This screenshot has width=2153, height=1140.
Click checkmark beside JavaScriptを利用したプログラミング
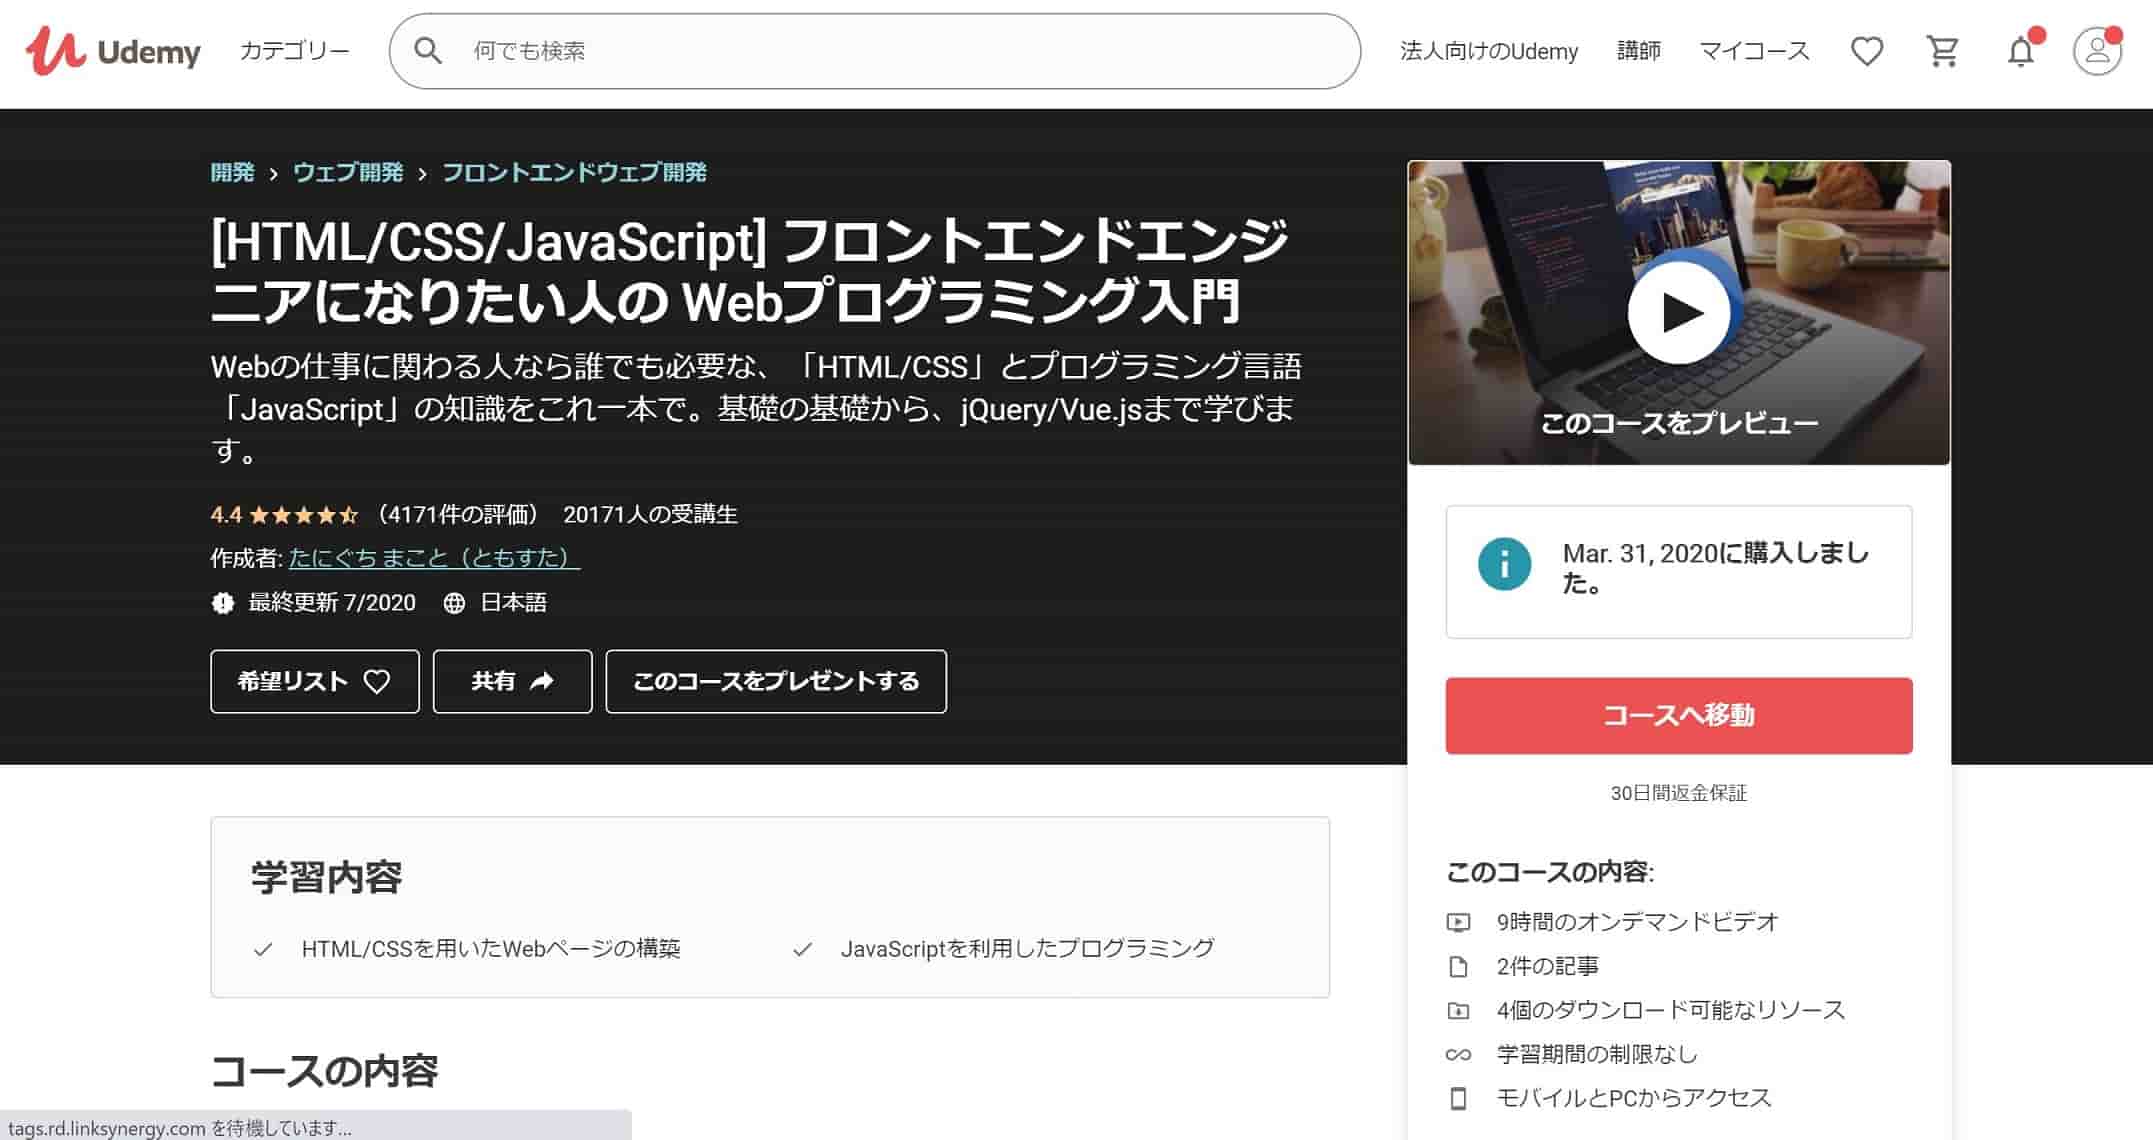[802, 949]
